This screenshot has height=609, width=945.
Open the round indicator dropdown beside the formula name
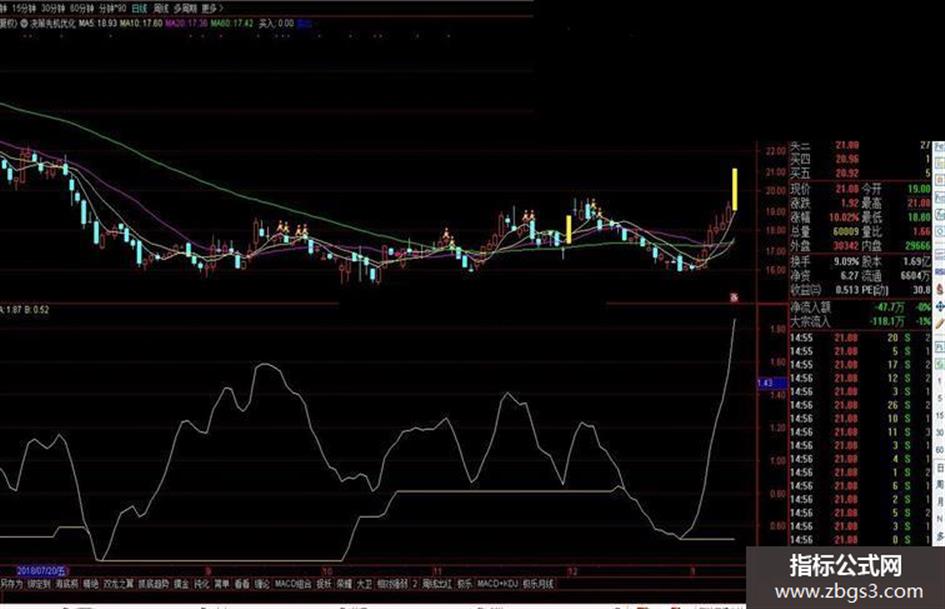click(24, 24)
